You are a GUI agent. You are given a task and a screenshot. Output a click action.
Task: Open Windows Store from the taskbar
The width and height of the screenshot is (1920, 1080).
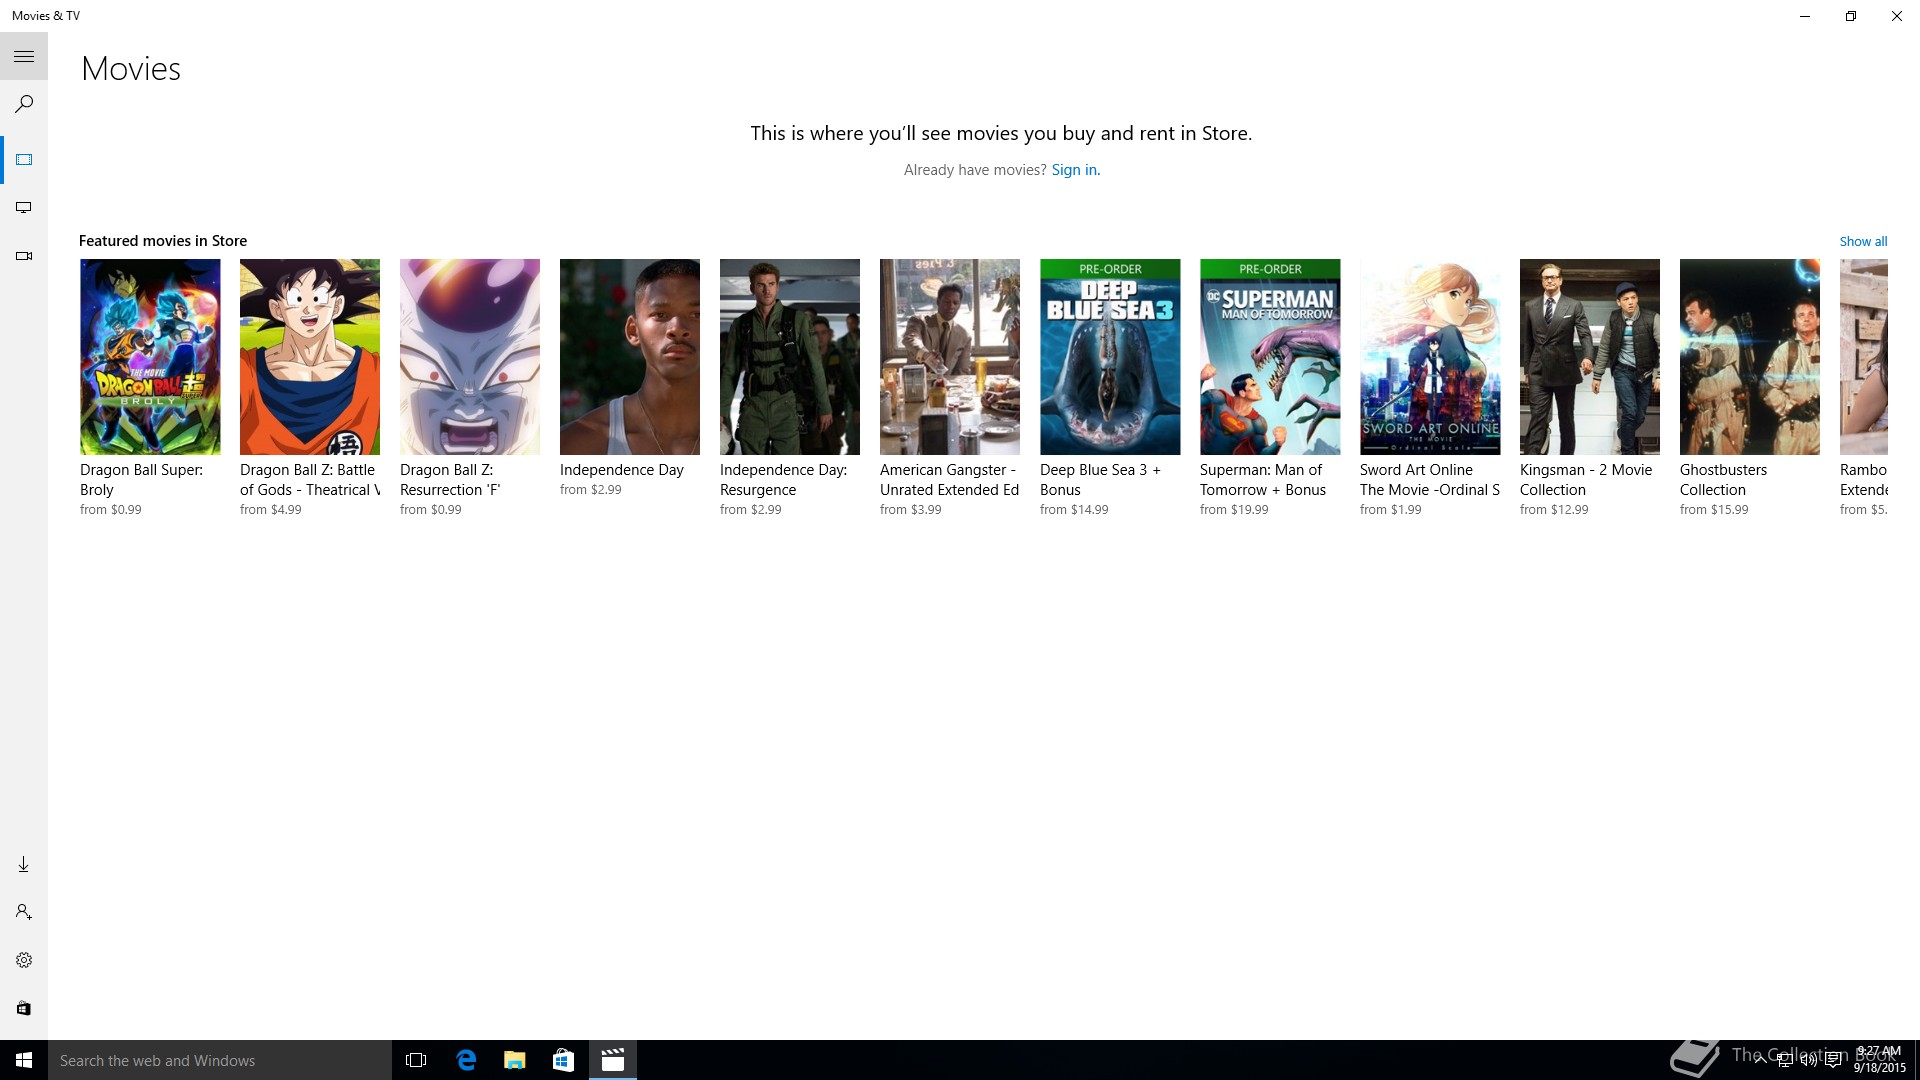[x=564, y=1060]
